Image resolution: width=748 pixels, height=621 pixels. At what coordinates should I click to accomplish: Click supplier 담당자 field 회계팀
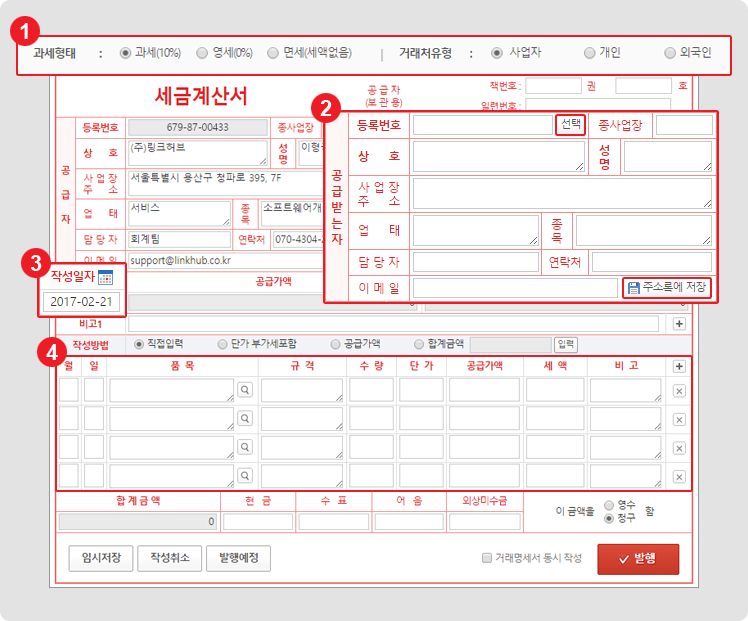point(179,239)
